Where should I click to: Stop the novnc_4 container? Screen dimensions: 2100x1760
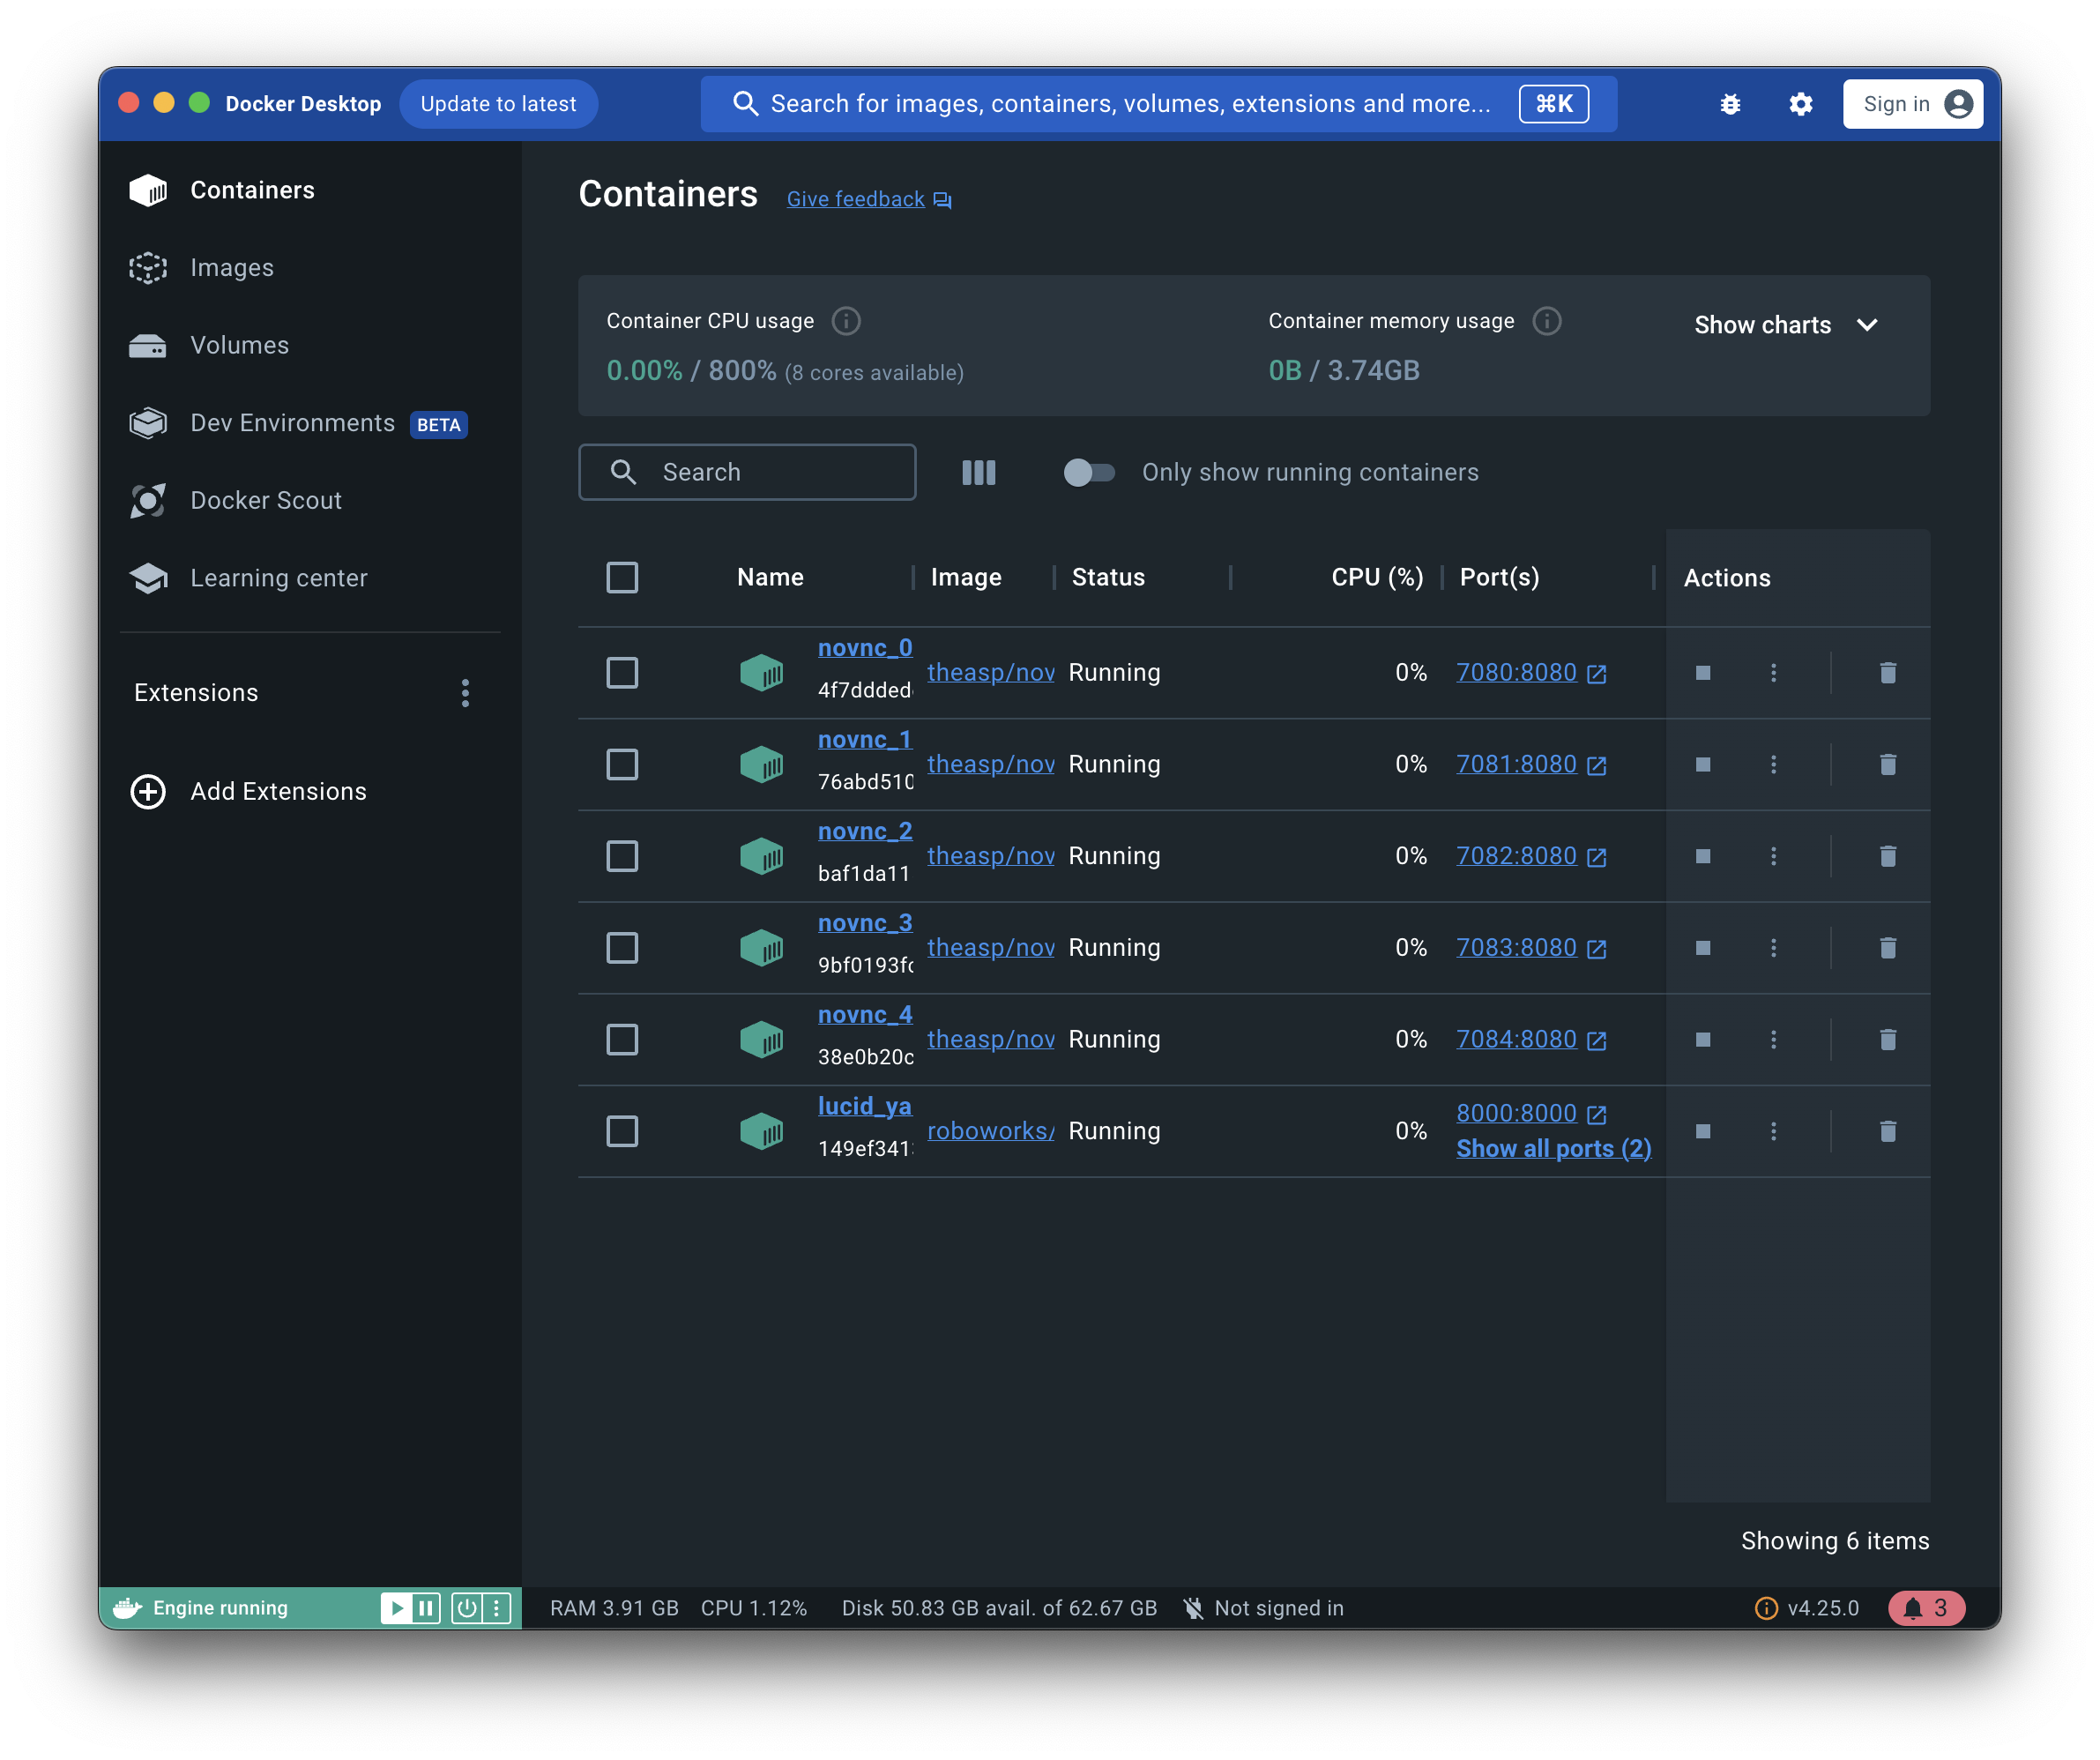click(1703, 1040)
